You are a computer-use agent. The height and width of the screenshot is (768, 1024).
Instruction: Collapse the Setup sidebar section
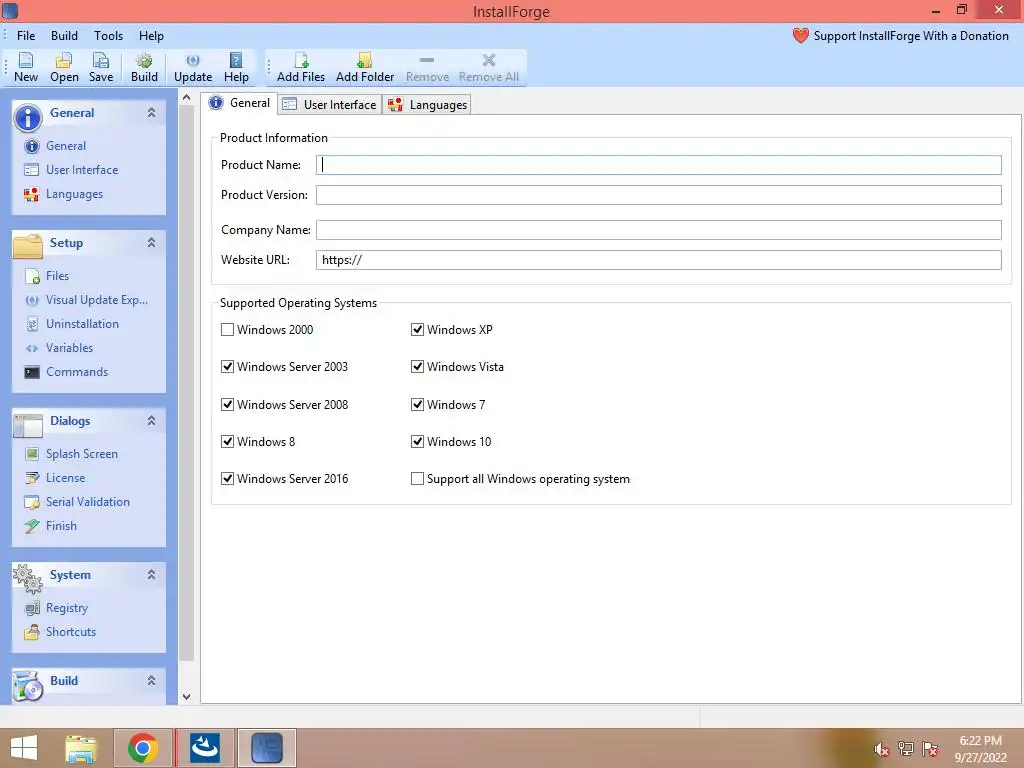pos(152,243)
